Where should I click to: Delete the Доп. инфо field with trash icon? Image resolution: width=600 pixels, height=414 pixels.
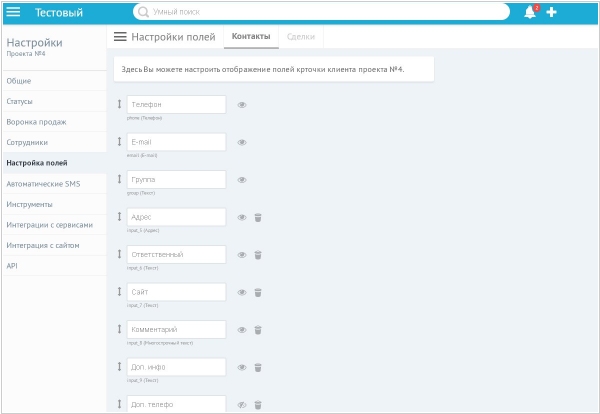(x=258, y=367)
